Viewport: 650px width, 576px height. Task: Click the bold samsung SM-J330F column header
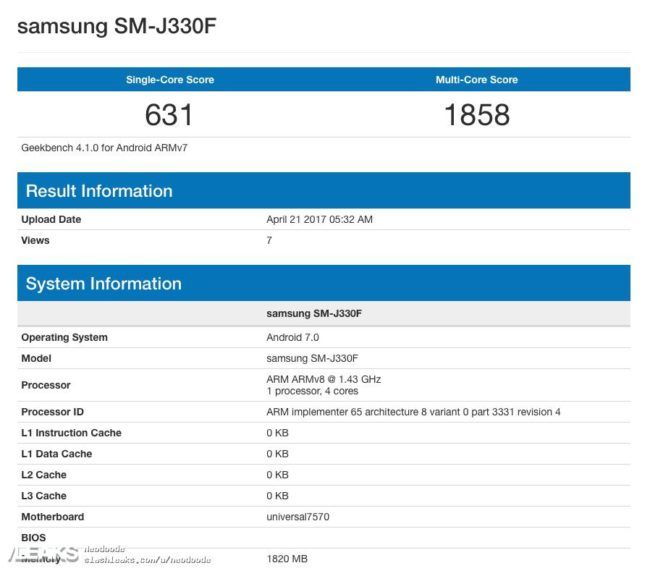(x=314, y=314)
